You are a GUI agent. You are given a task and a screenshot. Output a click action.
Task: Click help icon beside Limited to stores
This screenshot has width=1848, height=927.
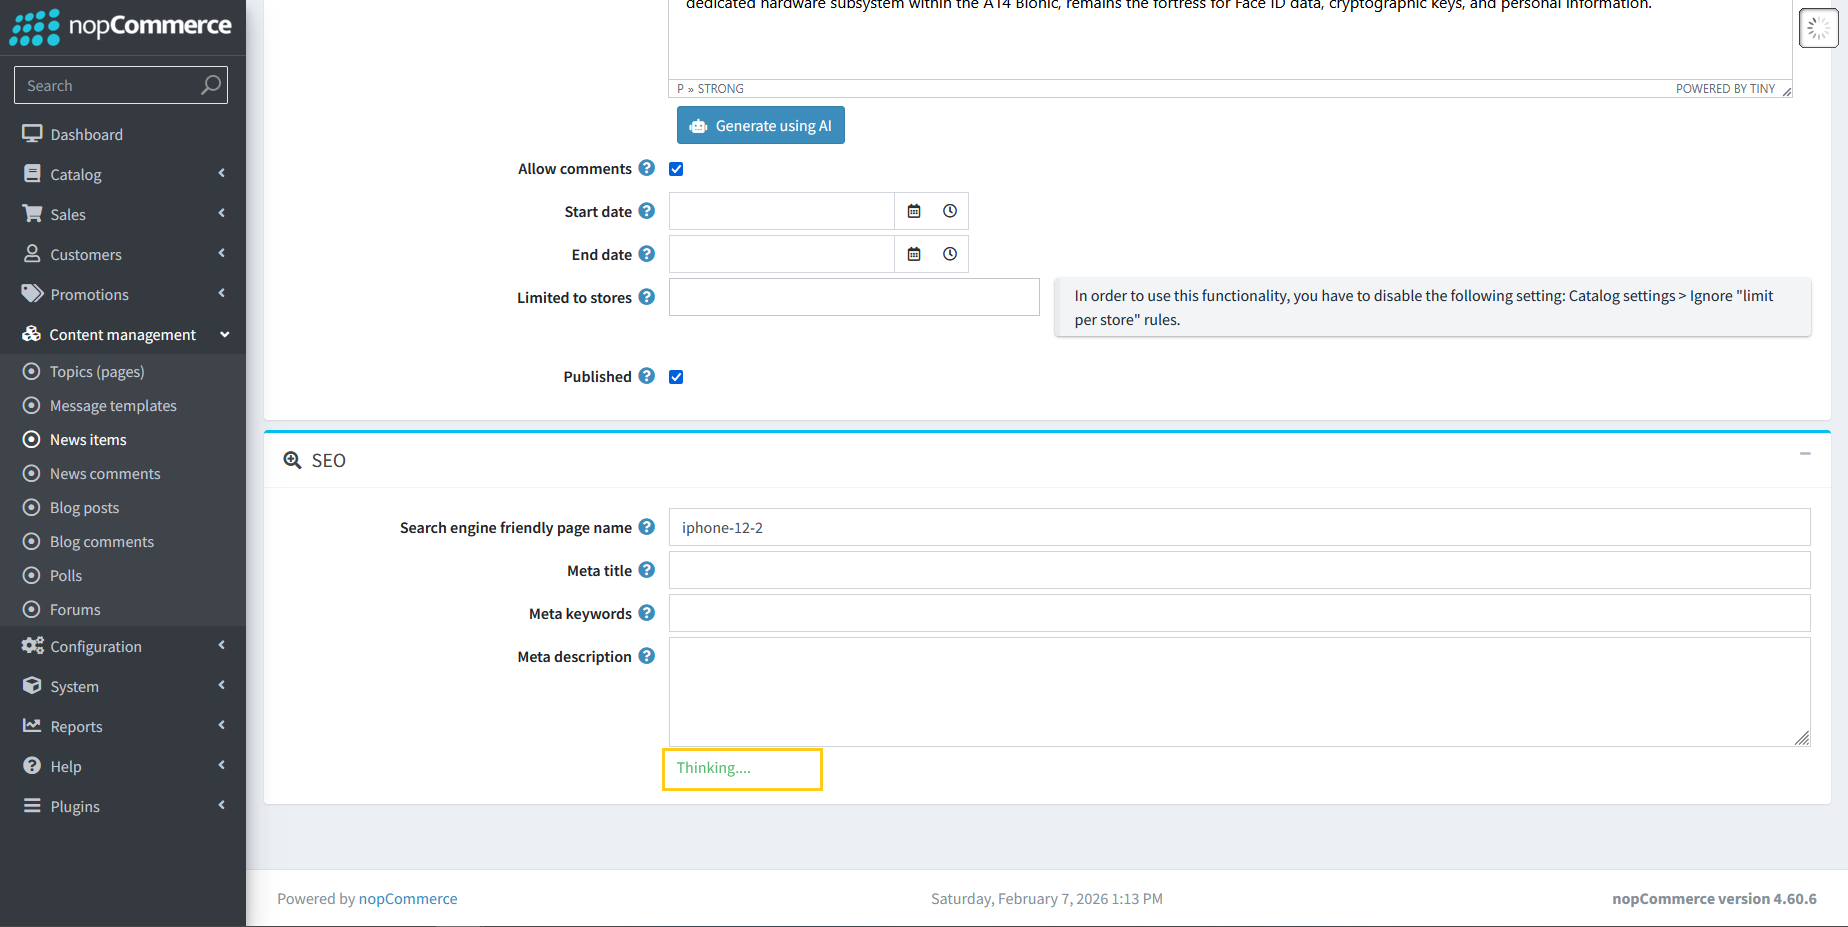point(647,297)
